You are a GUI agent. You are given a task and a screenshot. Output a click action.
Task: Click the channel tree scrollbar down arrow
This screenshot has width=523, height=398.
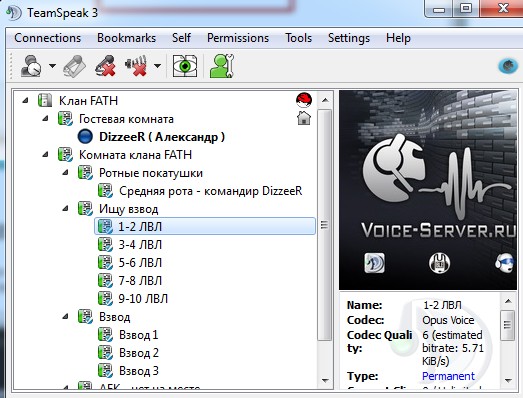pos(325,380)
